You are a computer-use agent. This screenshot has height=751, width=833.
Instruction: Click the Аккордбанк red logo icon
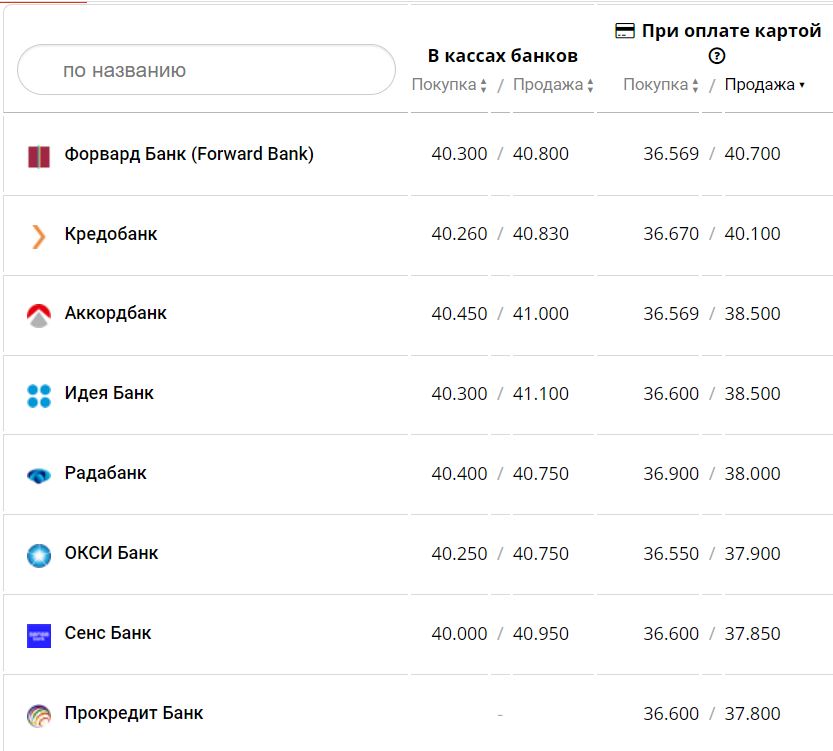click(39, 316)
